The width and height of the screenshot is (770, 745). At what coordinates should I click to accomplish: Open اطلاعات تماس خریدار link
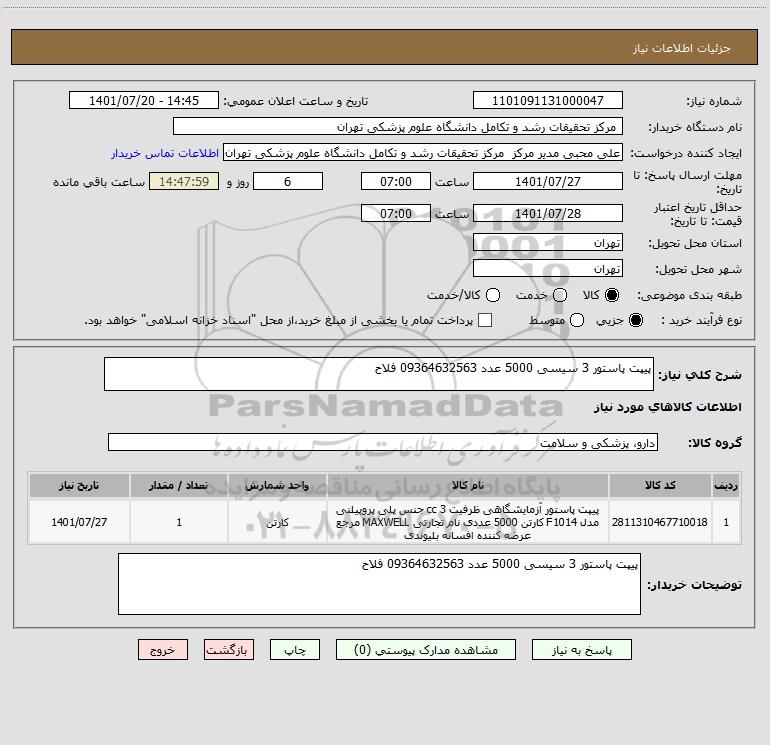165,153
